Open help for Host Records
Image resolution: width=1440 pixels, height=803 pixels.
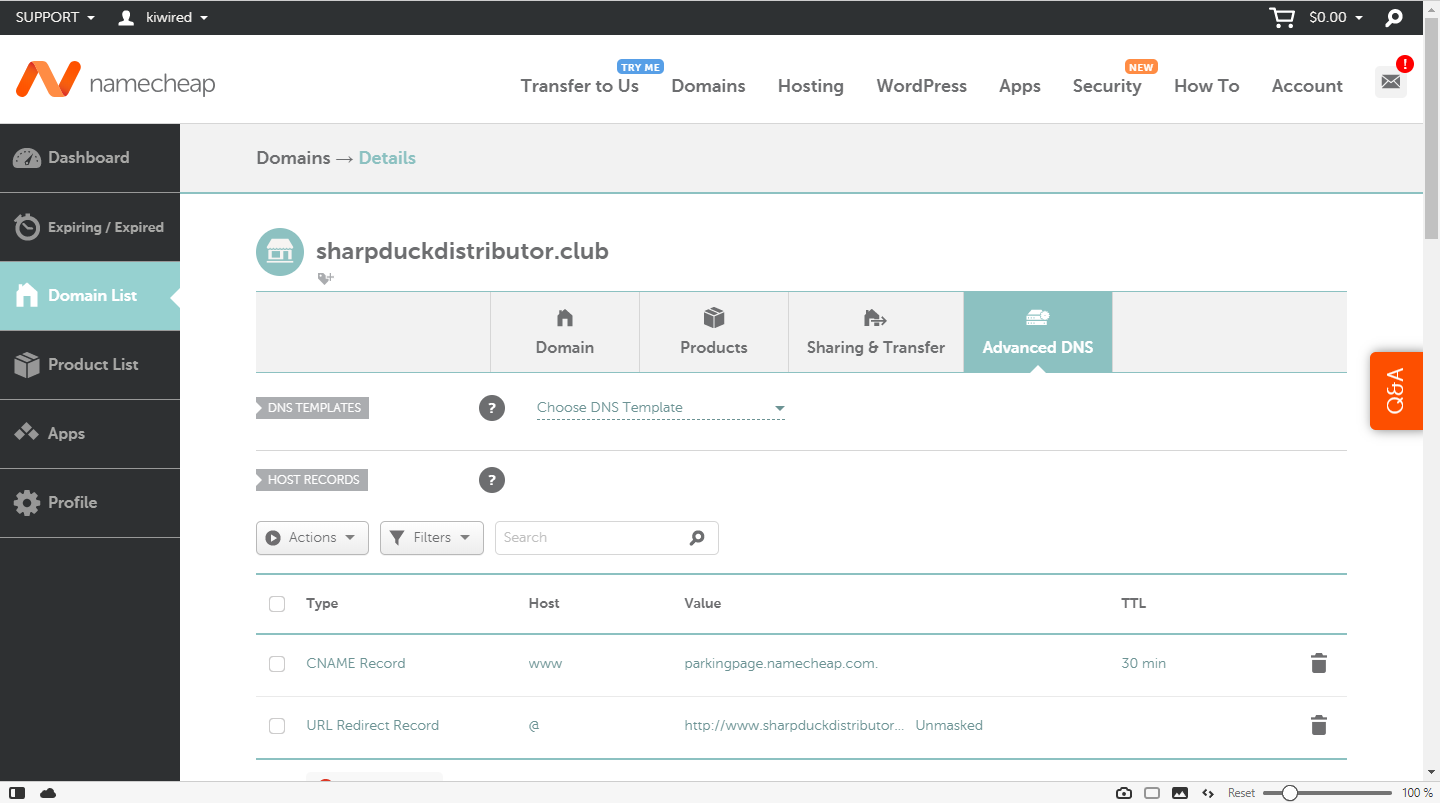[492, 480]
